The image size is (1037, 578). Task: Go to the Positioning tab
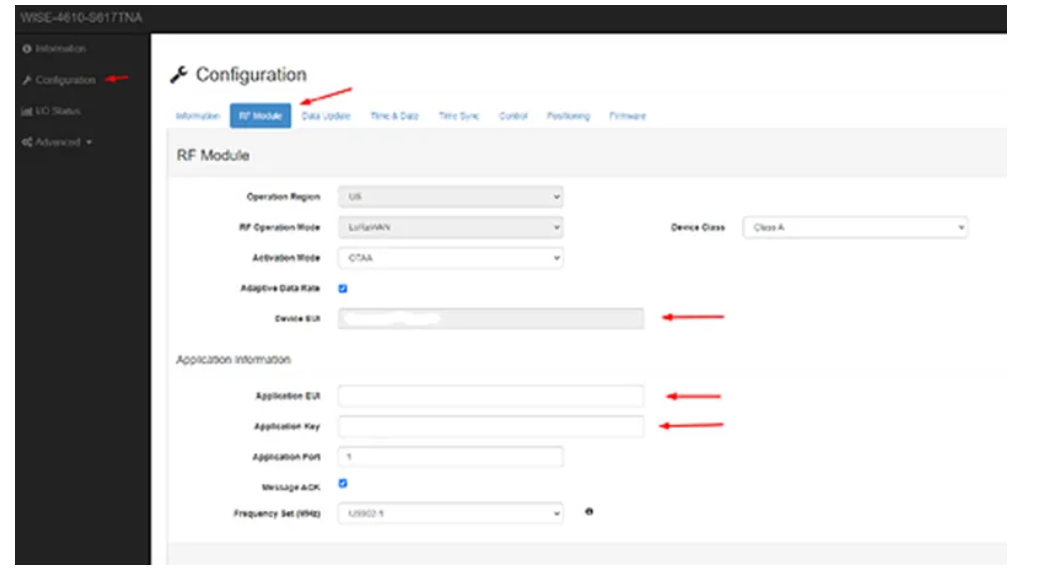(568, 116)
